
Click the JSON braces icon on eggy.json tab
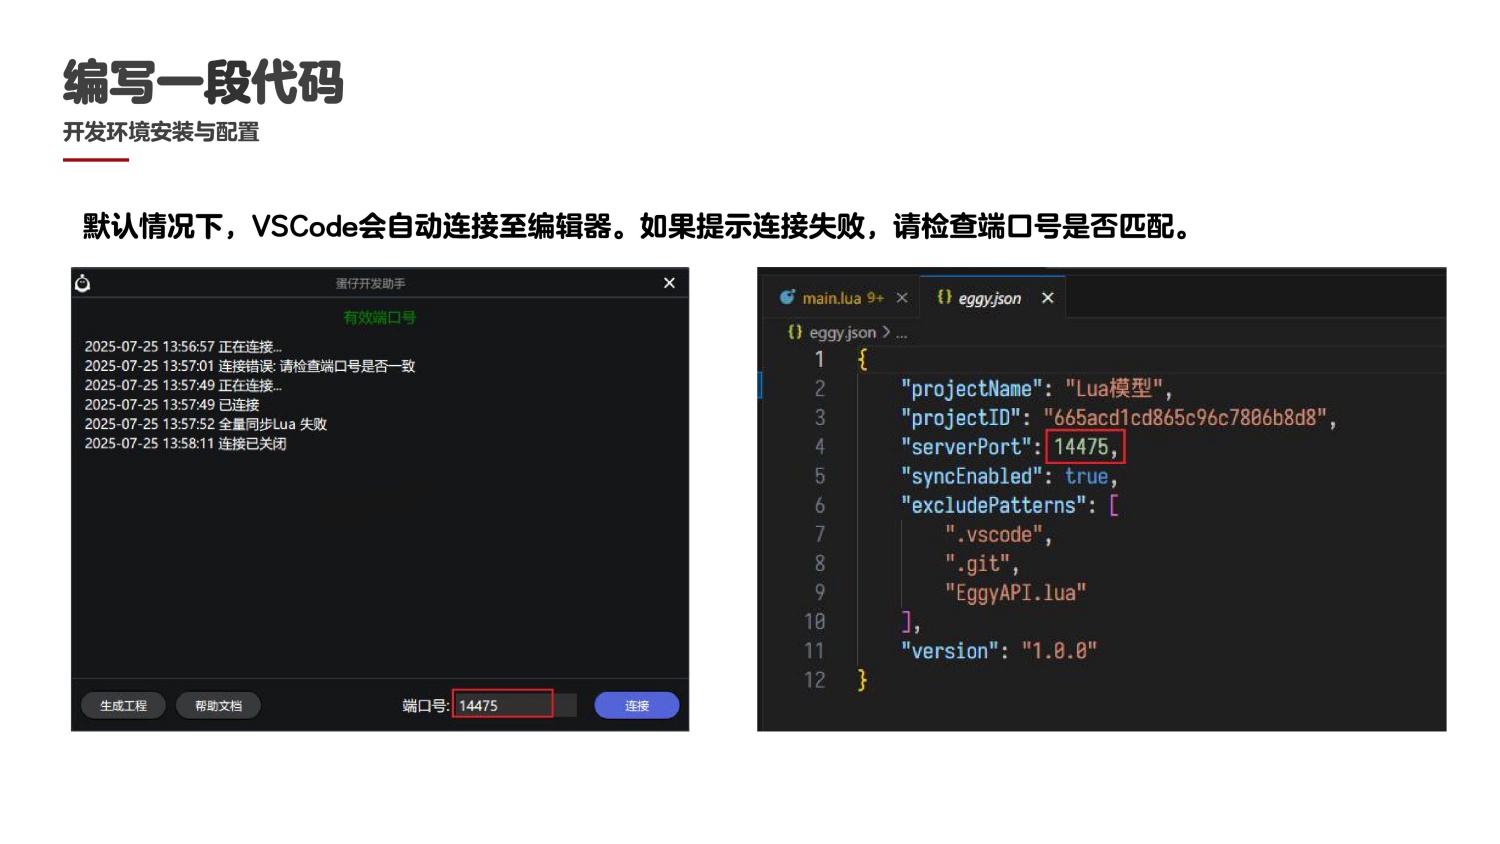(x=944, y=297)
